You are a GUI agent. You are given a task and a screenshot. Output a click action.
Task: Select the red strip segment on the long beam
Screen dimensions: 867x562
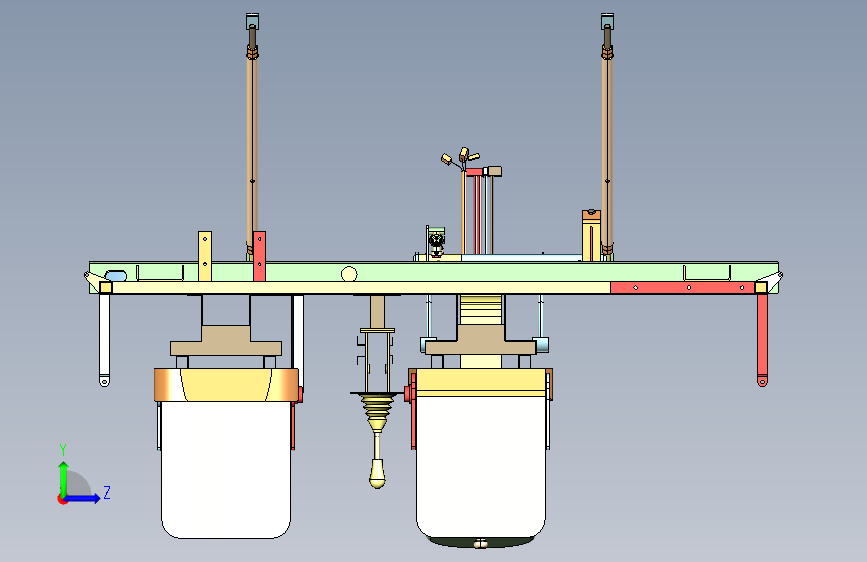tap(682, 288)
